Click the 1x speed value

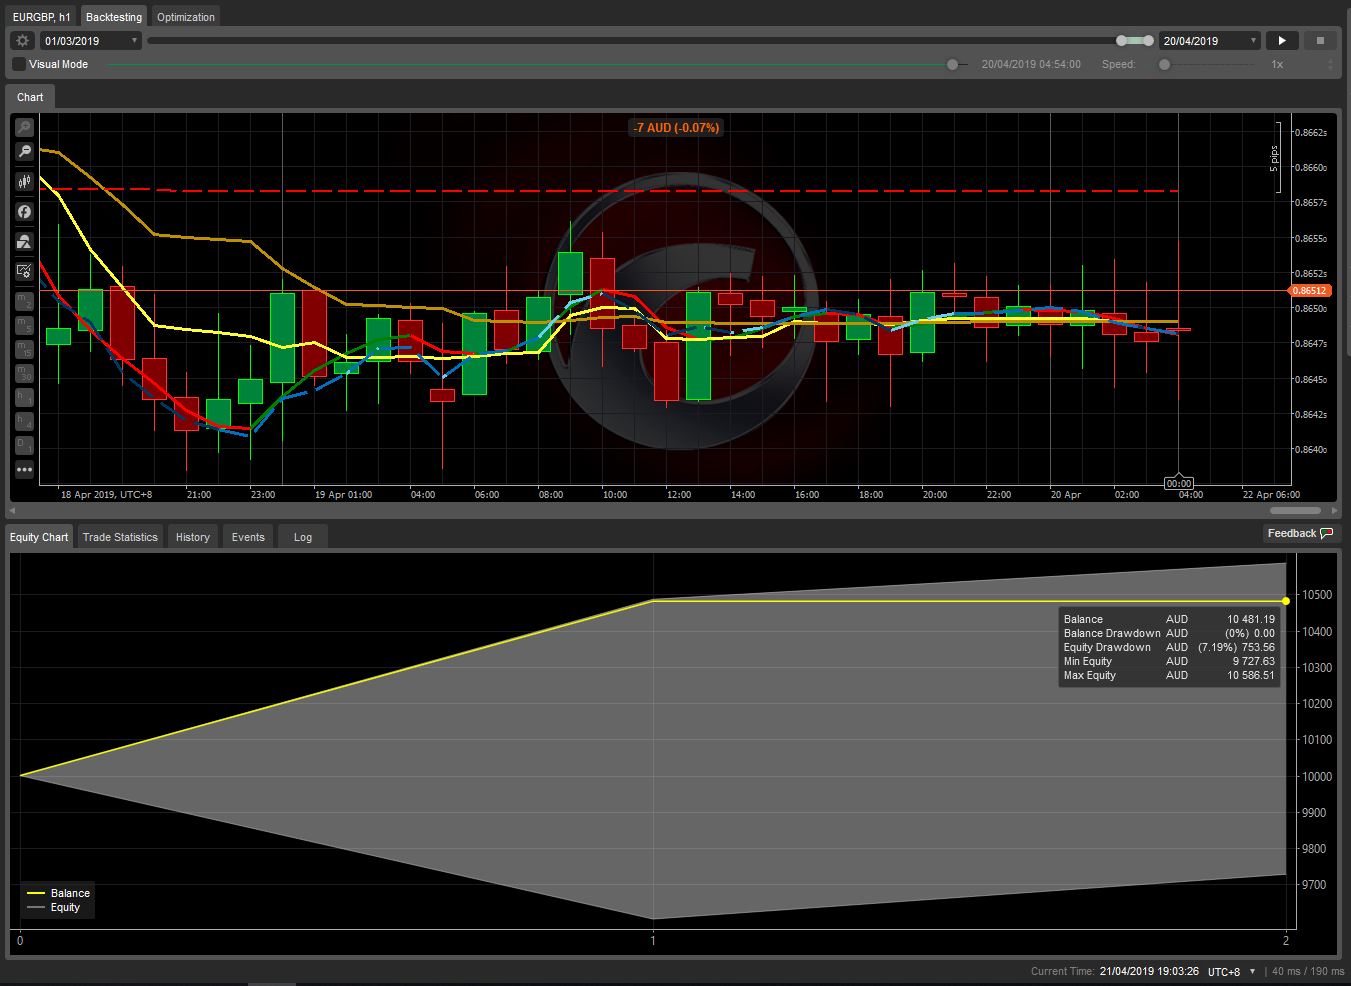(1277, 64)
